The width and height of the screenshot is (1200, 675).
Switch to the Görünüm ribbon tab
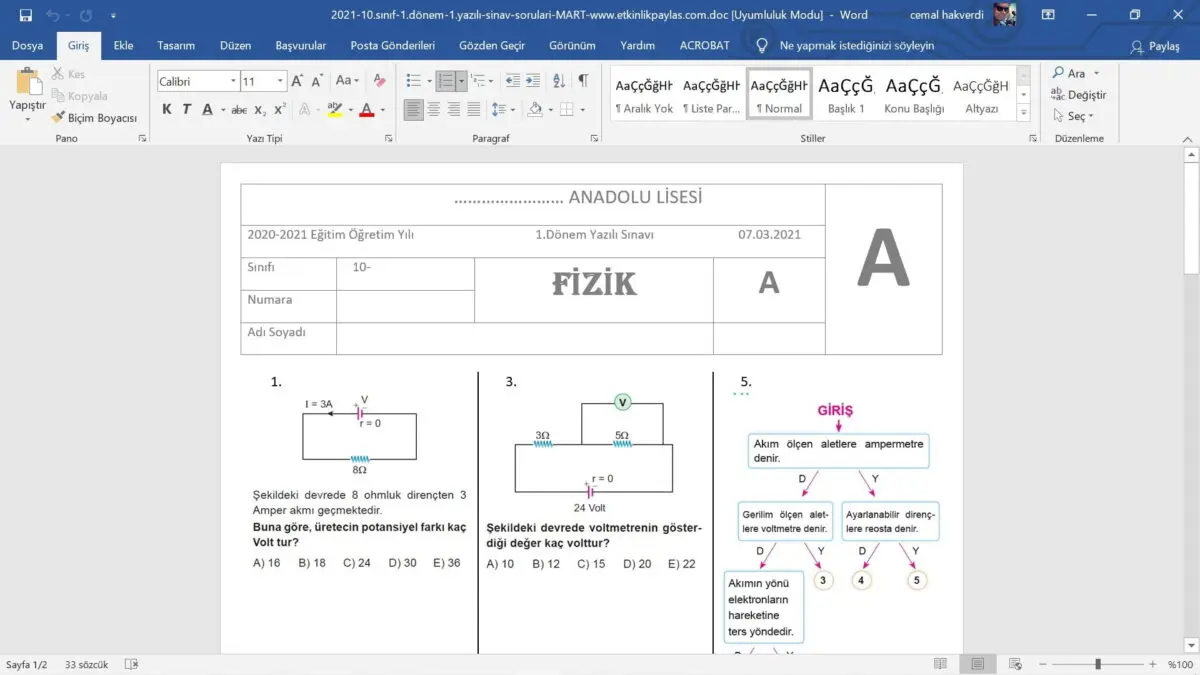tap(572, 46)
